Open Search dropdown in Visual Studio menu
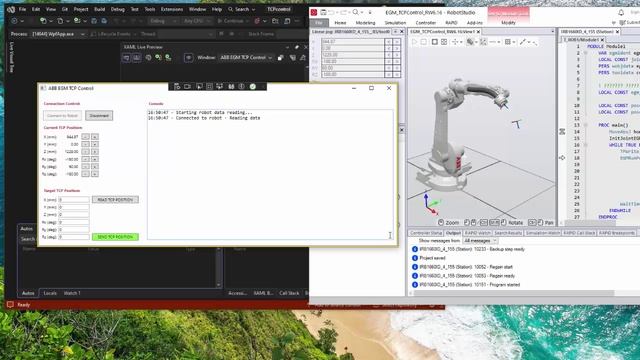The height and width of the screenshot is (360, 640). click(242, 9)
